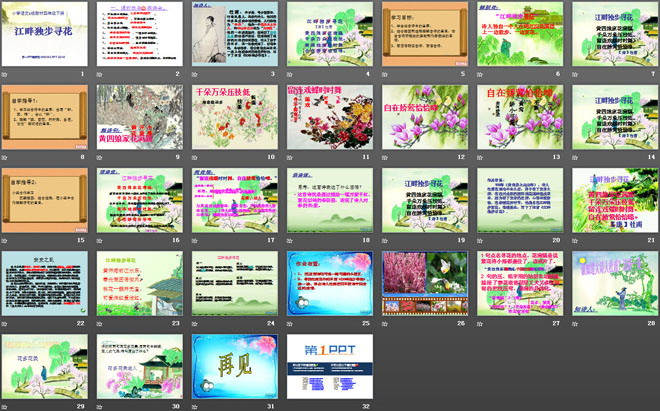Screen dimensions: 660x411
Task: Click animation star icon under slide 22
Action: (x=5, y=323)
